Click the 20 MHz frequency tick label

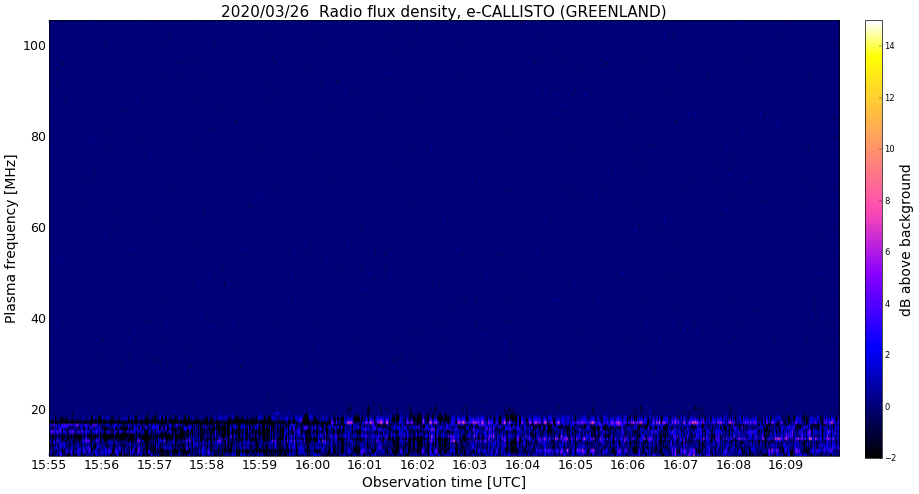click(38, 410)
